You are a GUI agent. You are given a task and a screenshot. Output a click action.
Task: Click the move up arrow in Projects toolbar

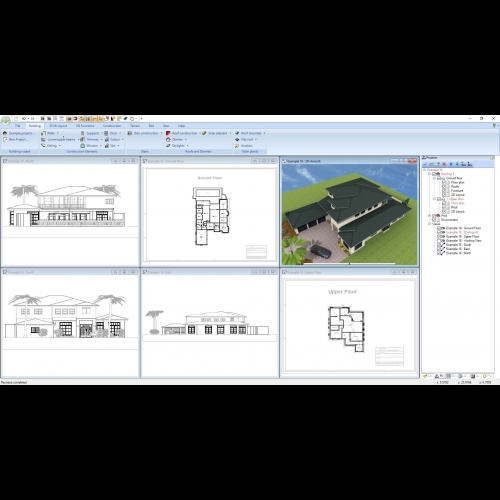click(451, 164)
